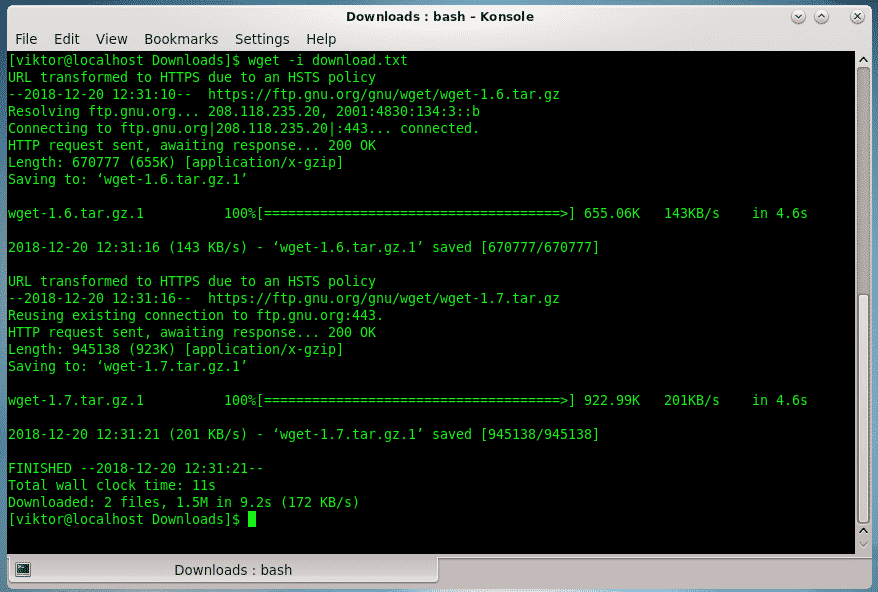Click the wget-1.6.tar.gz.1 progress bar
The image size is (878, 592).
(415, 213)
